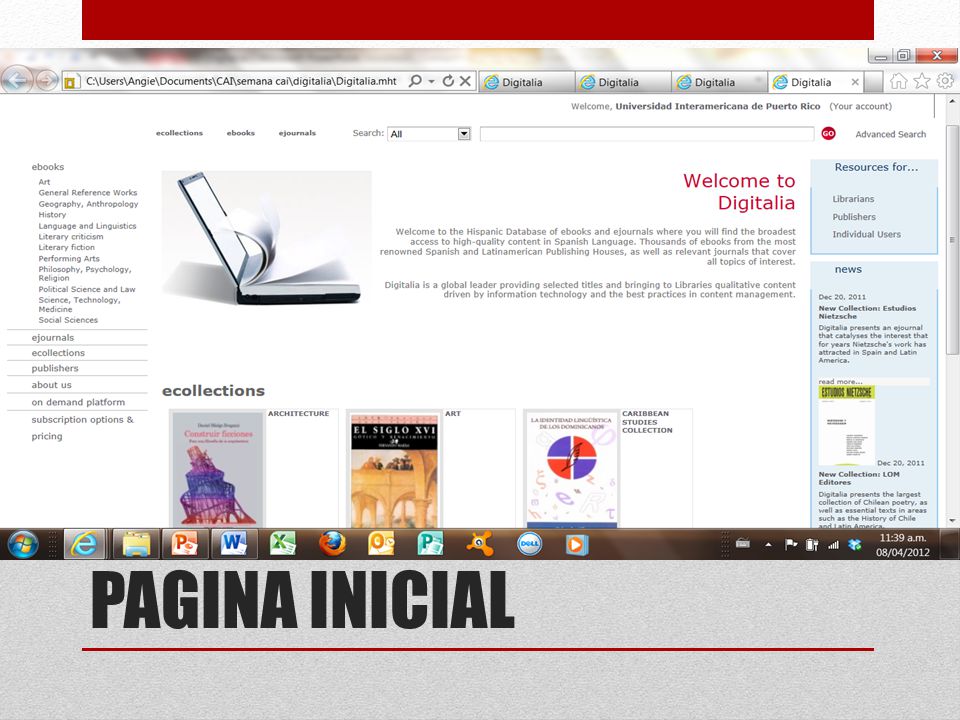Image resolution: width=960 pixels, height=720 pixels.
Task: Open the Dell icon on taskbar
Action: [529, 544]
